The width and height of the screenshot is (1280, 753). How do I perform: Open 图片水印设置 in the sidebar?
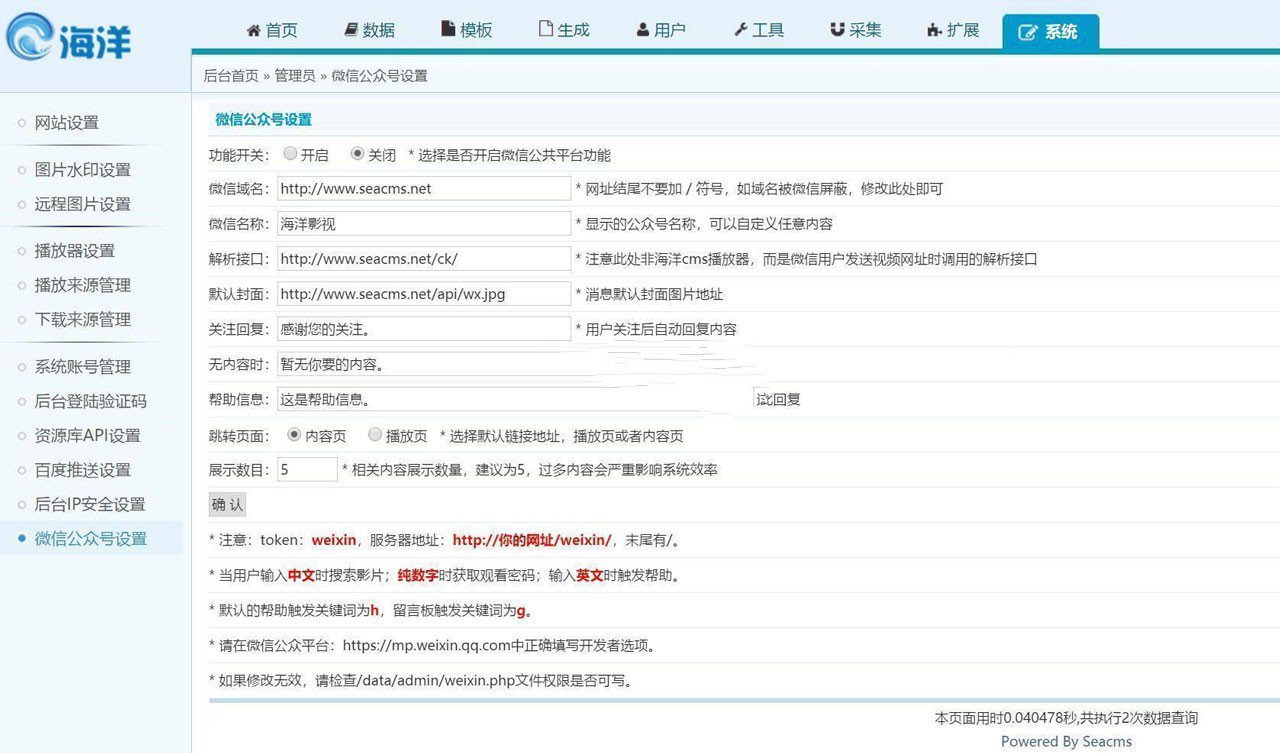pos(83,170)
